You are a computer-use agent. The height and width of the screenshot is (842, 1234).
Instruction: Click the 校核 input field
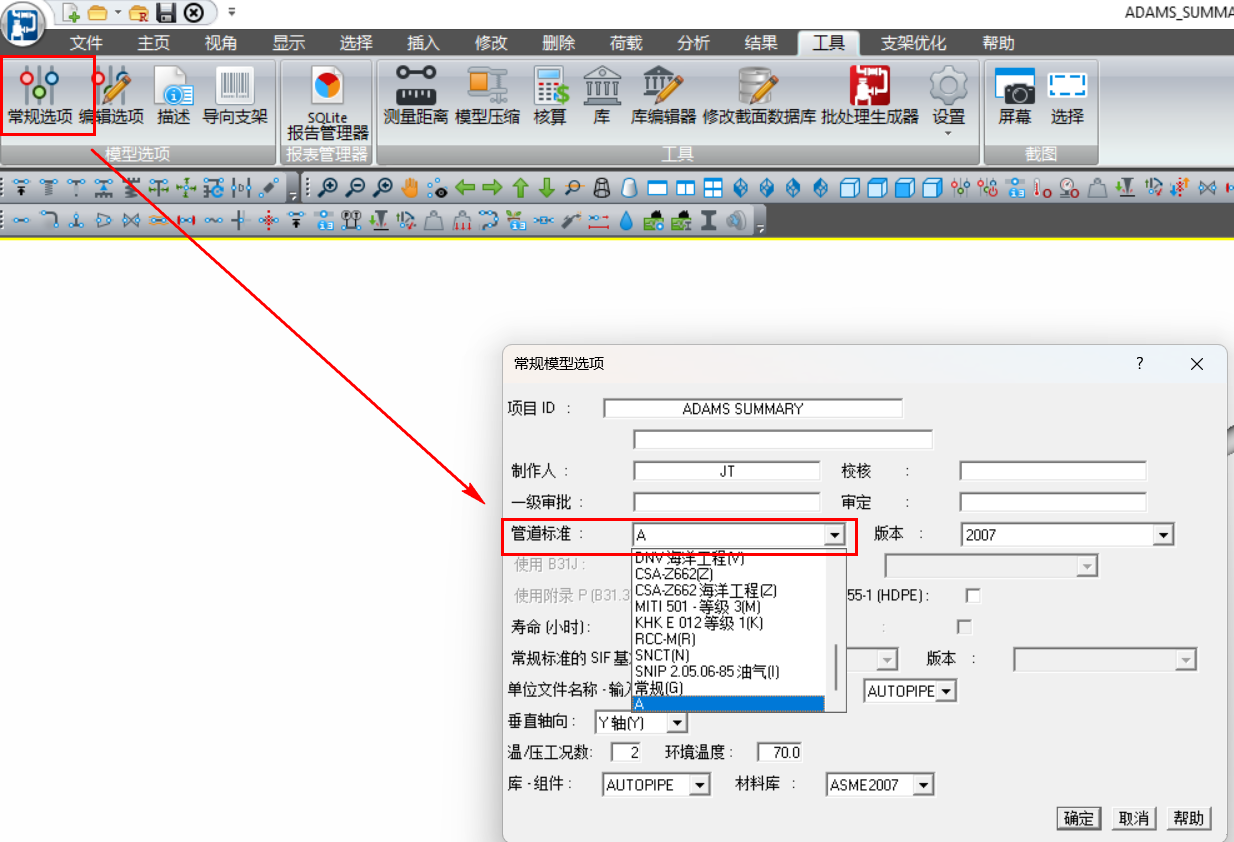[1053, 471]
